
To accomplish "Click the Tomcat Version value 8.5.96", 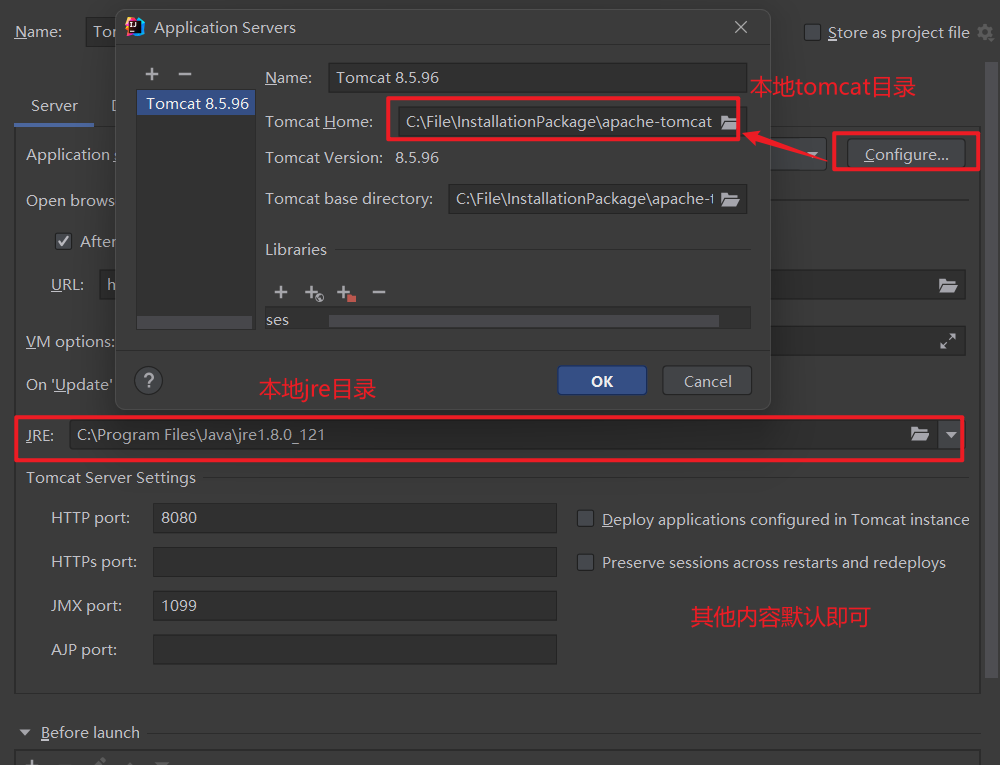I will [416, 158].
